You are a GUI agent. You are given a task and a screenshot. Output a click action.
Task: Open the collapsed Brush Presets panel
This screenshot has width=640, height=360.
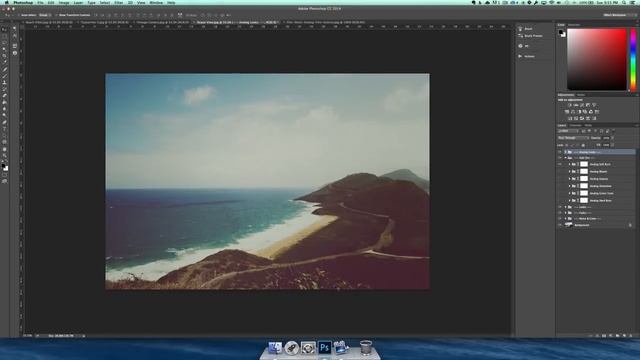pos(530,36)
